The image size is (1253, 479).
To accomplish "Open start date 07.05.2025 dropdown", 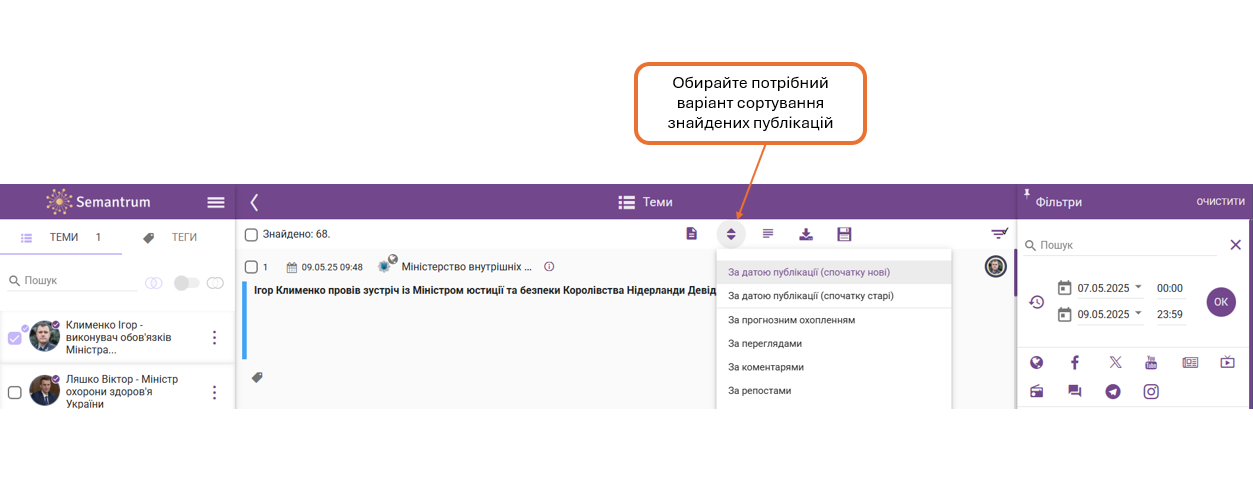I will coord(1138,287).
